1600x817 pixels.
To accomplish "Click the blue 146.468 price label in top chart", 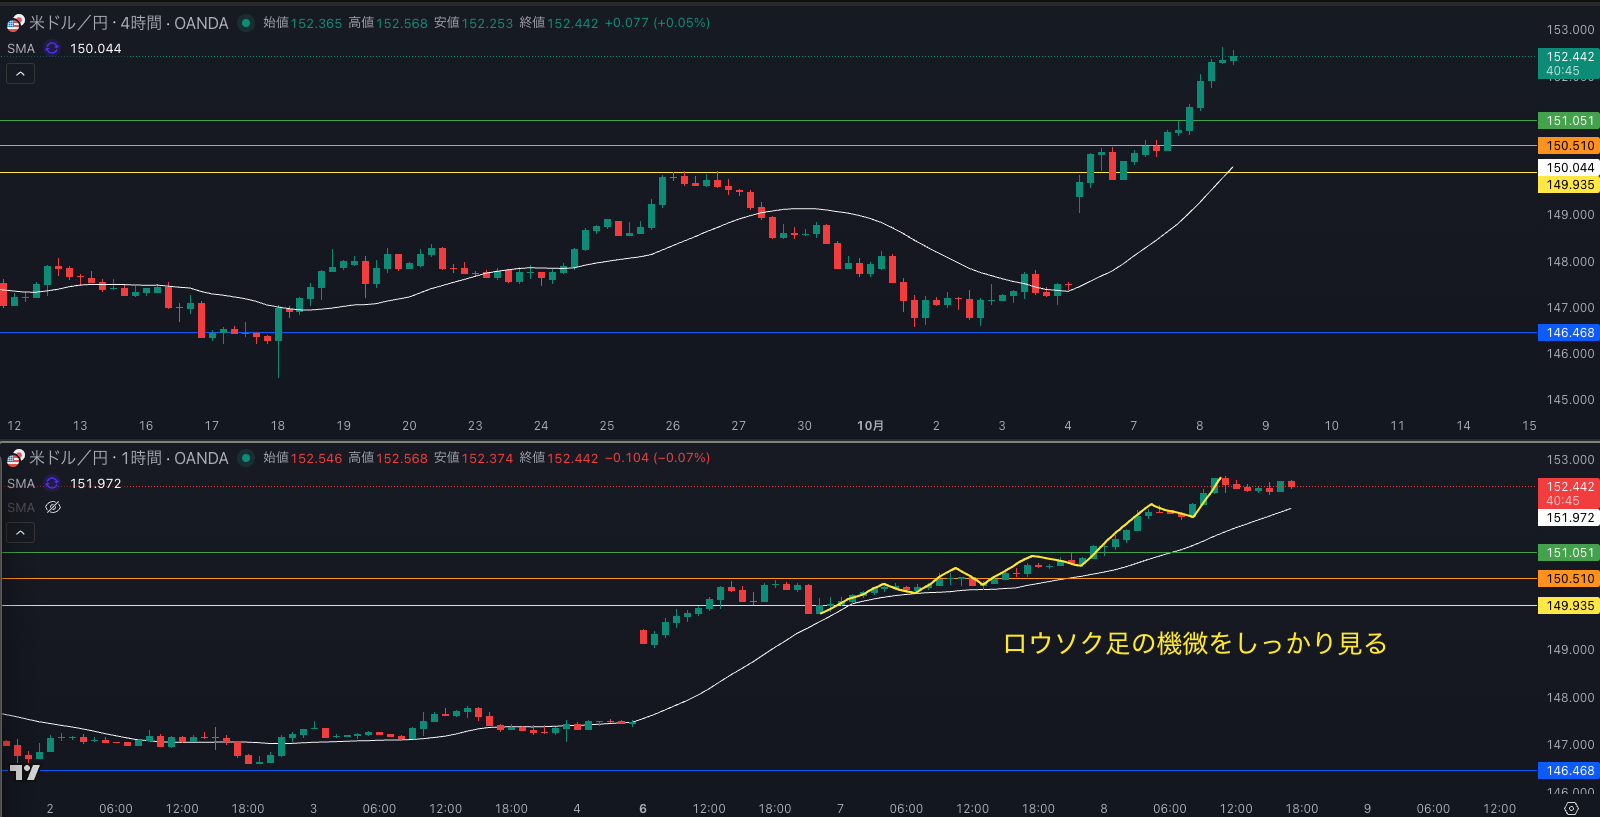I will click(1569, 333).
